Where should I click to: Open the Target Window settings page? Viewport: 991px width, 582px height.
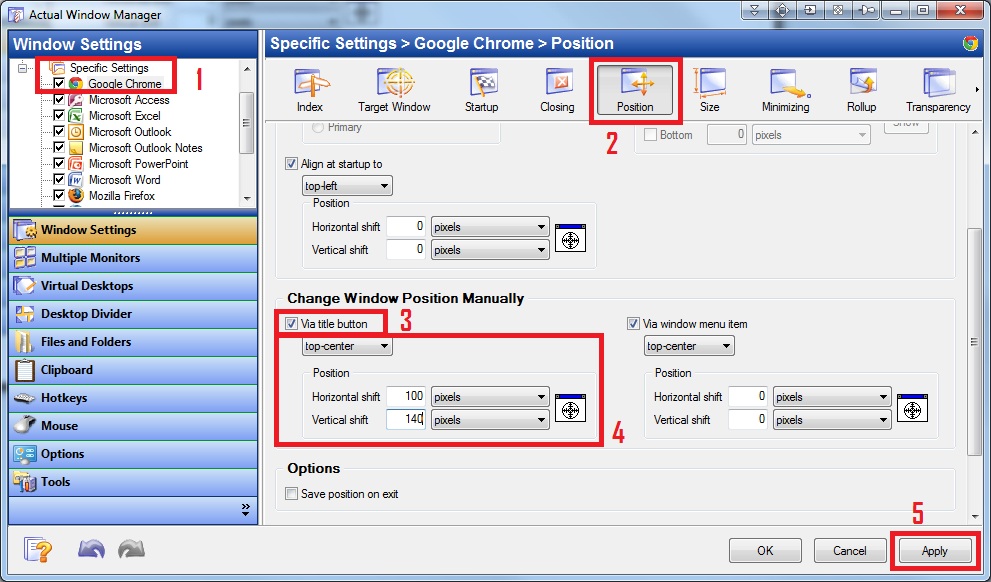pos(394,90)
